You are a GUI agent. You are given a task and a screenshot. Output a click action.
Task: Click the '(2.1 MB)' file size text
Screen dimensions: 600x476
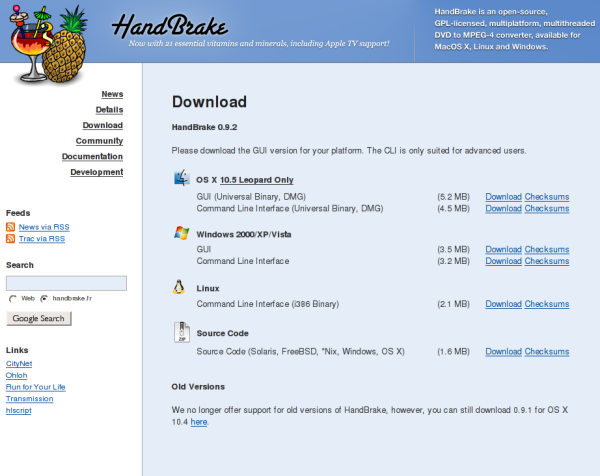[453, 304]
